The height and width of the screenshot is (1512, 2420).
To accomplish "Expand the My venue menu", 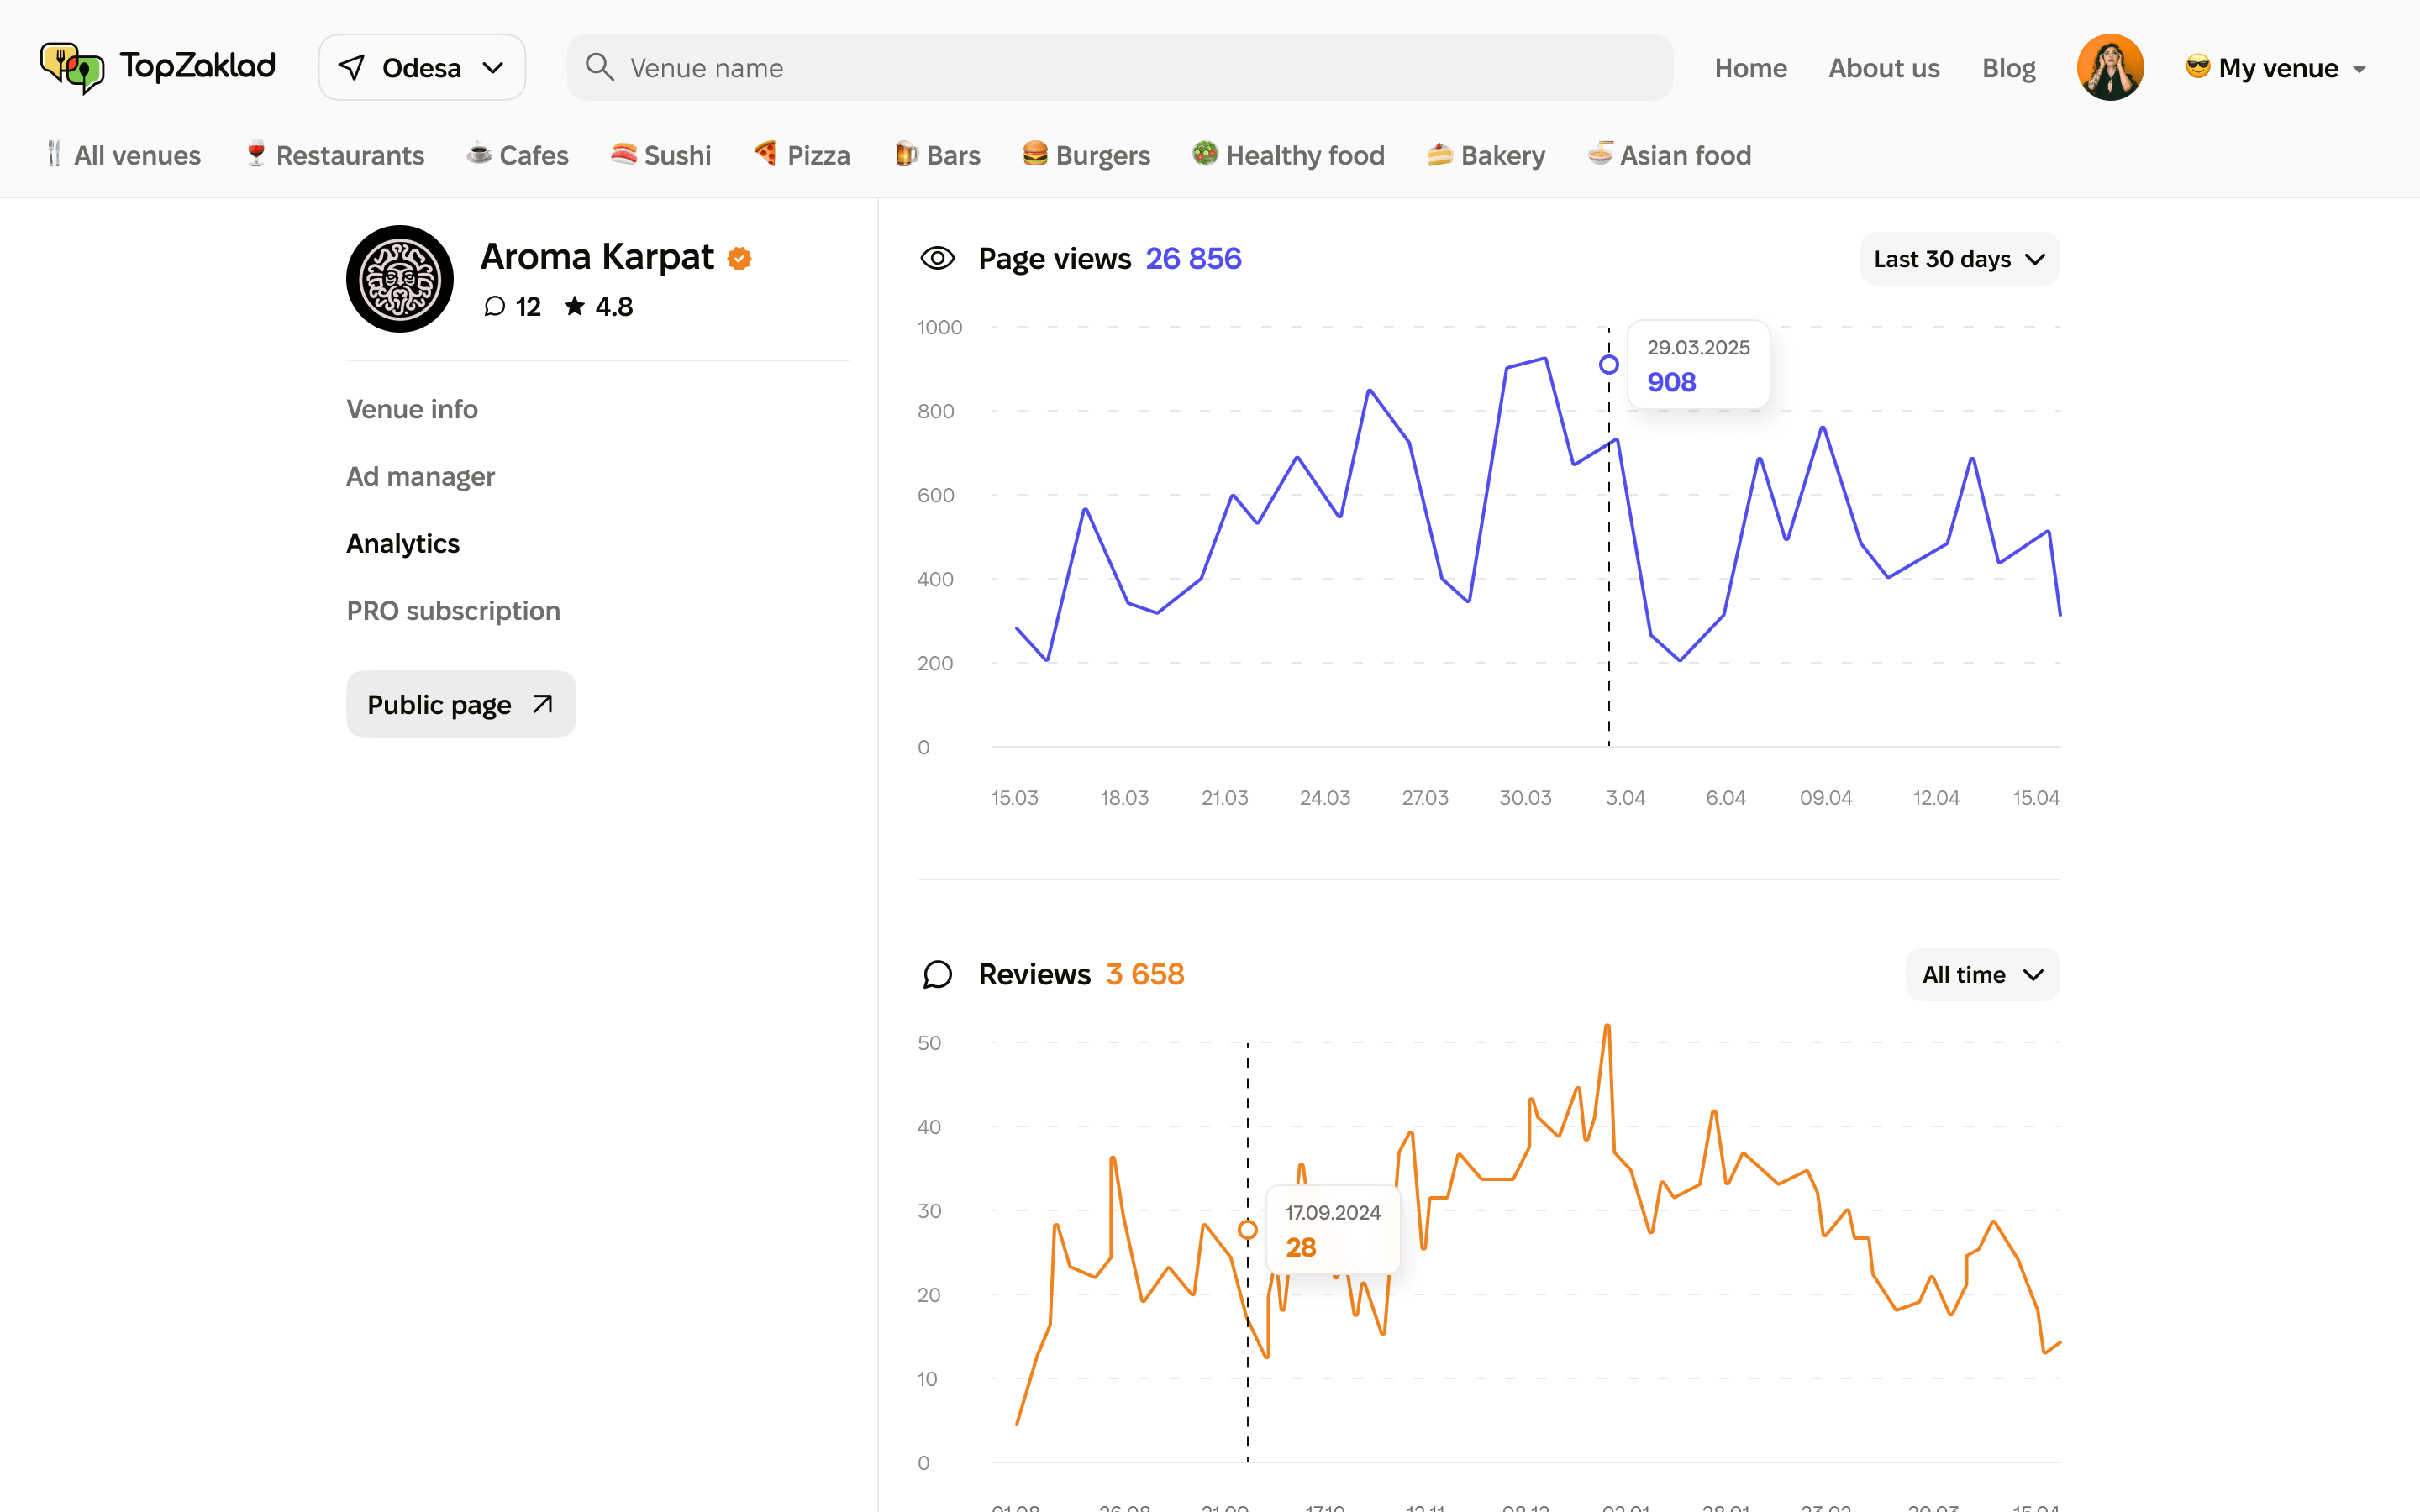I will (x=2274, y=67).
